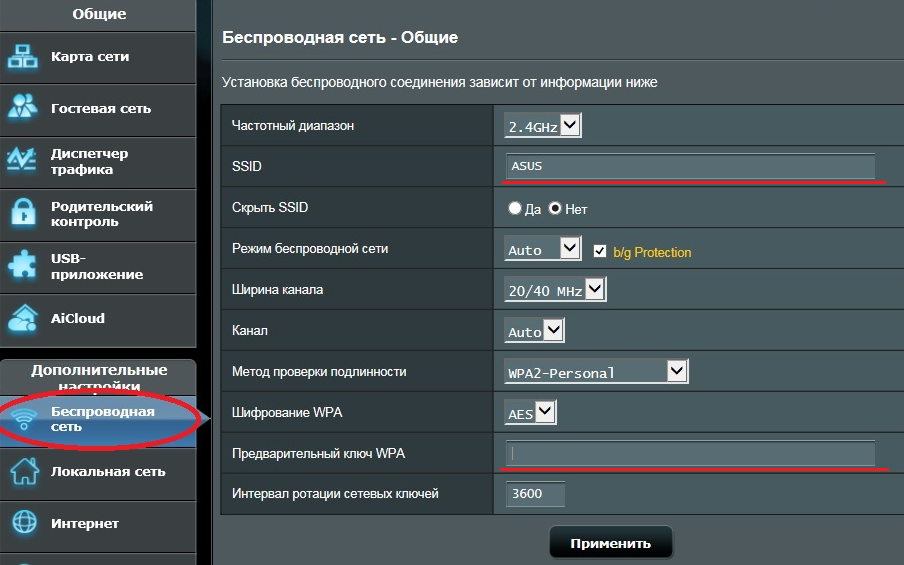Click the SSID field containing ASUS

(690, 166)
